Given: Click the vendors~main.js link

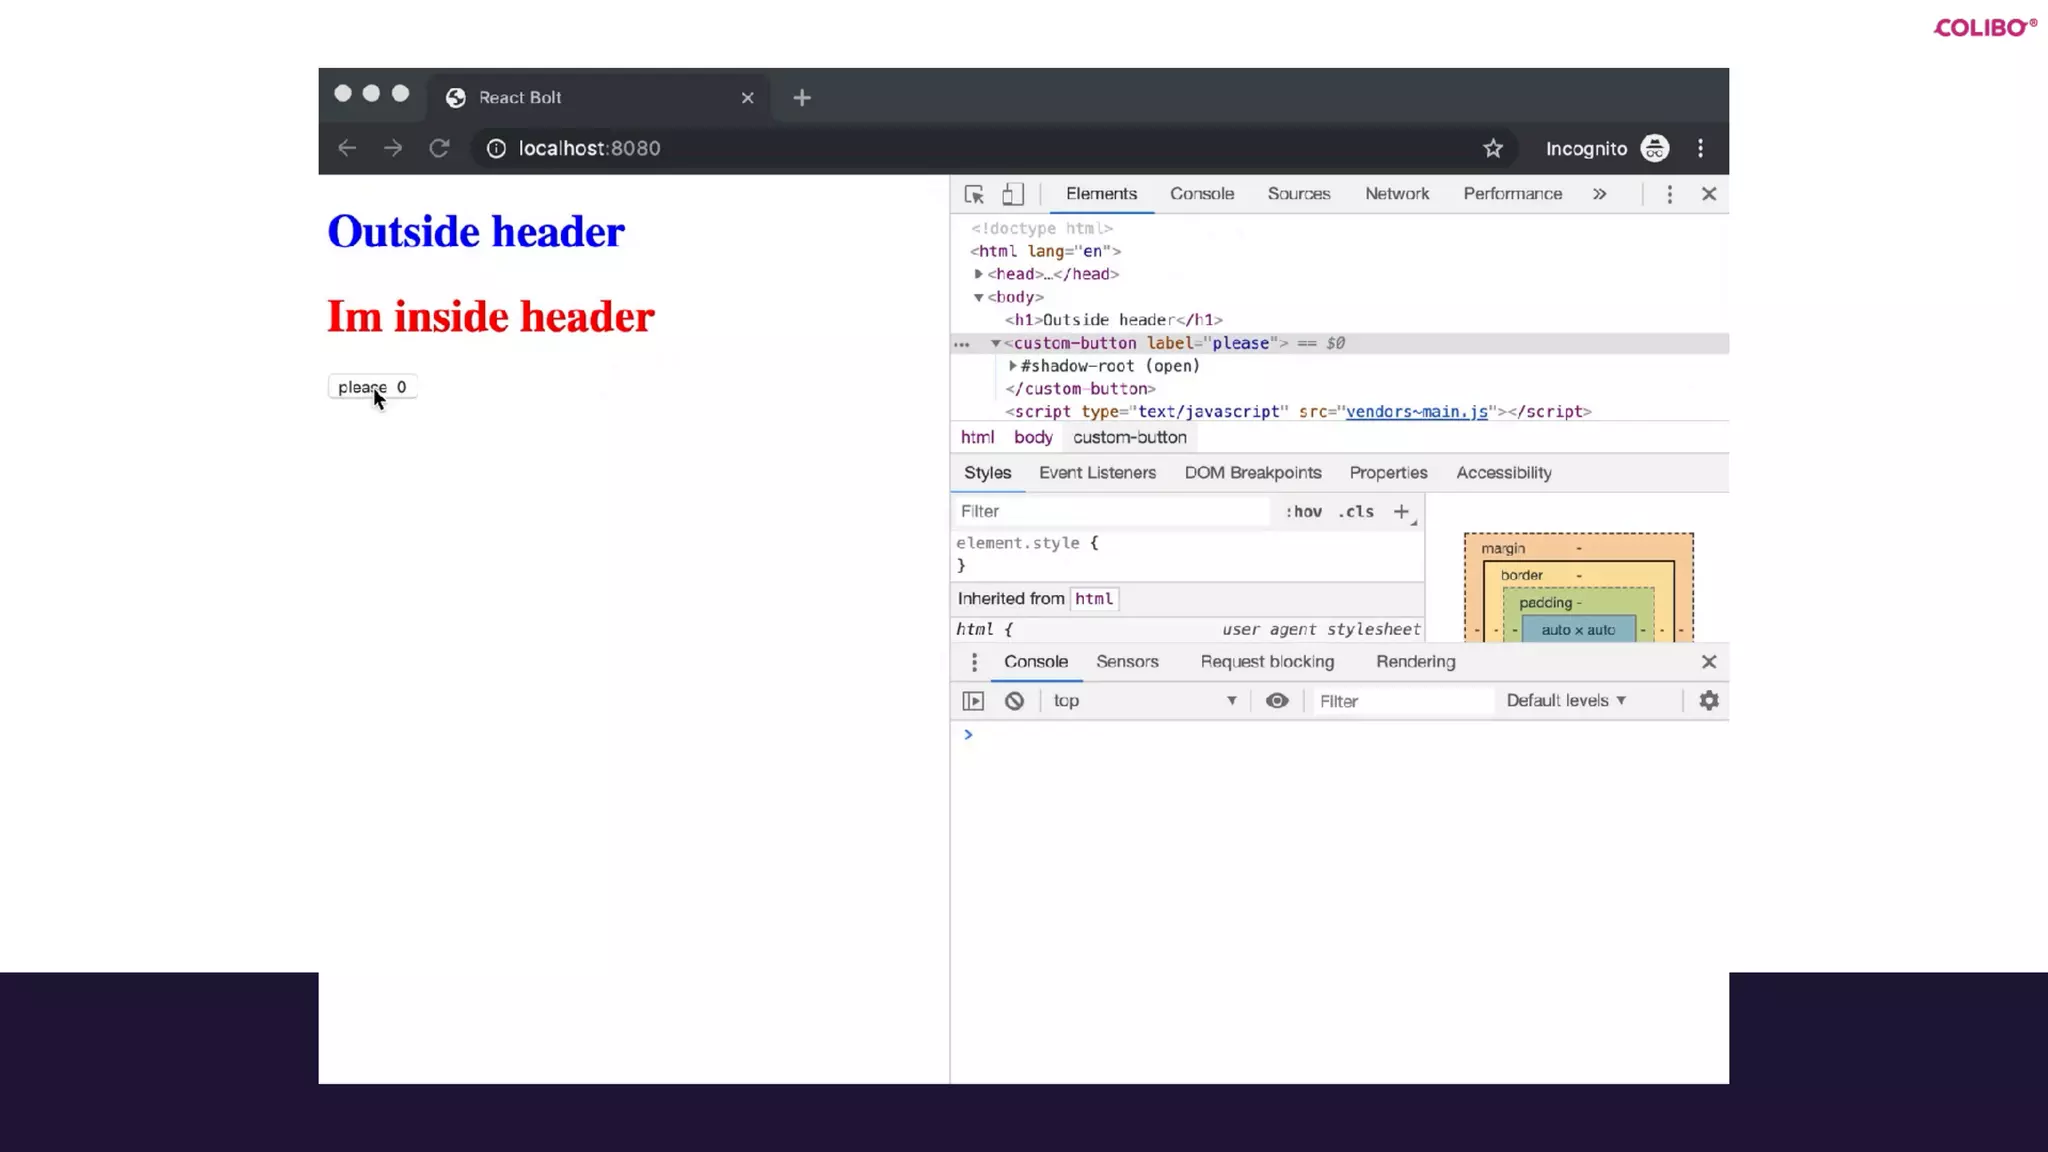Looking at the screenshot, I should (1416, 412).
